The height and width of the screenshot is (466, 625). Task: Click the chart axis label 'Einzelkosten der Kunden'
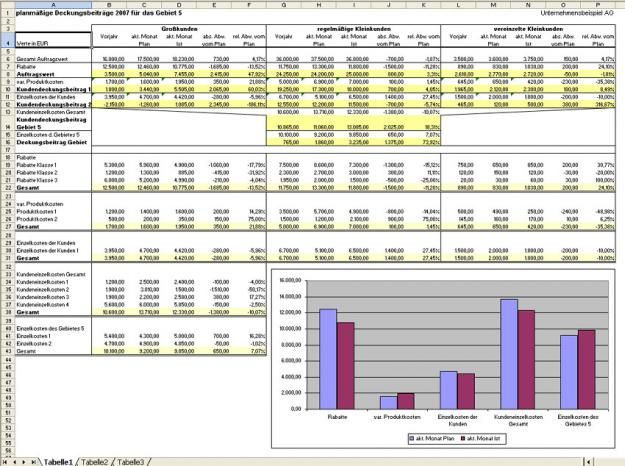457,420
